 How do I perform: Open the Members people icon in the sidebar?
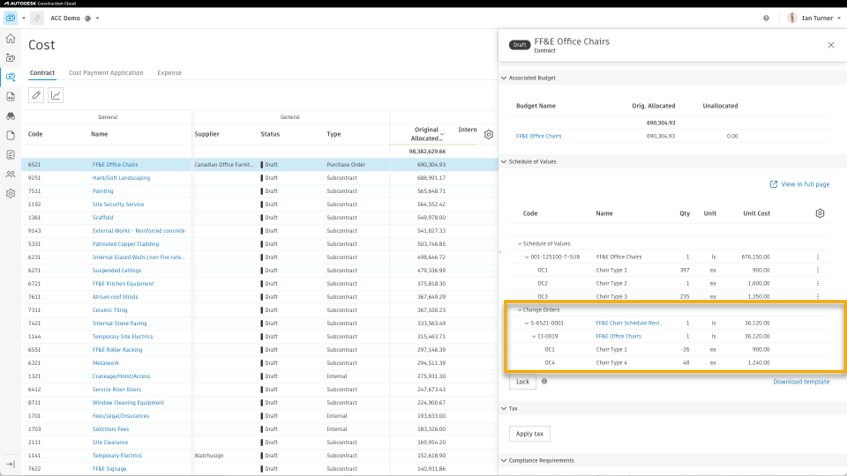click(x=10, y=175)
